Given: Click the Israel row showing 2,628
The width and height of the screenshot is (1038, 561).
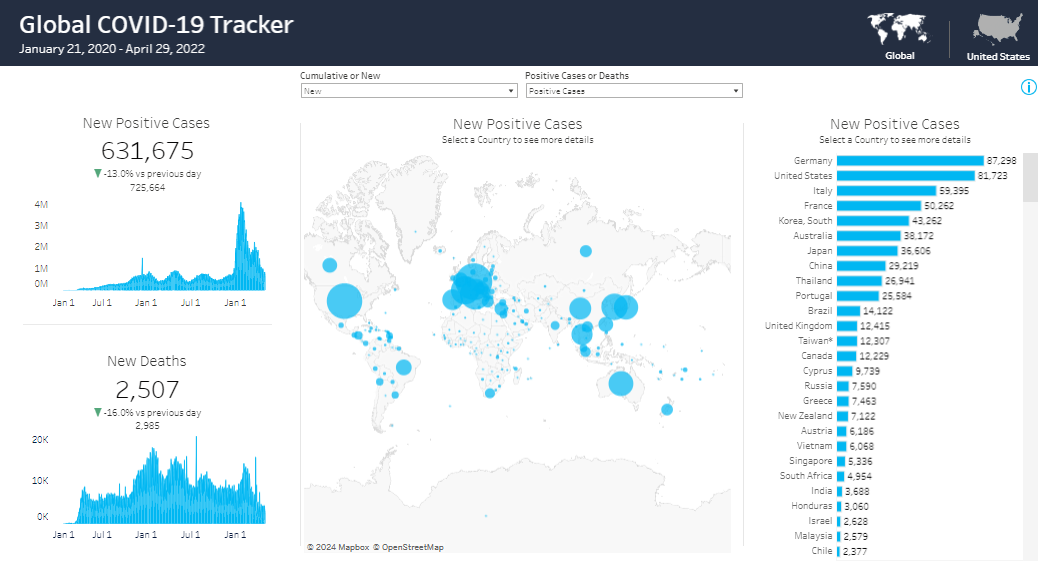Looking at the screenshot, I should click(838, 521).
